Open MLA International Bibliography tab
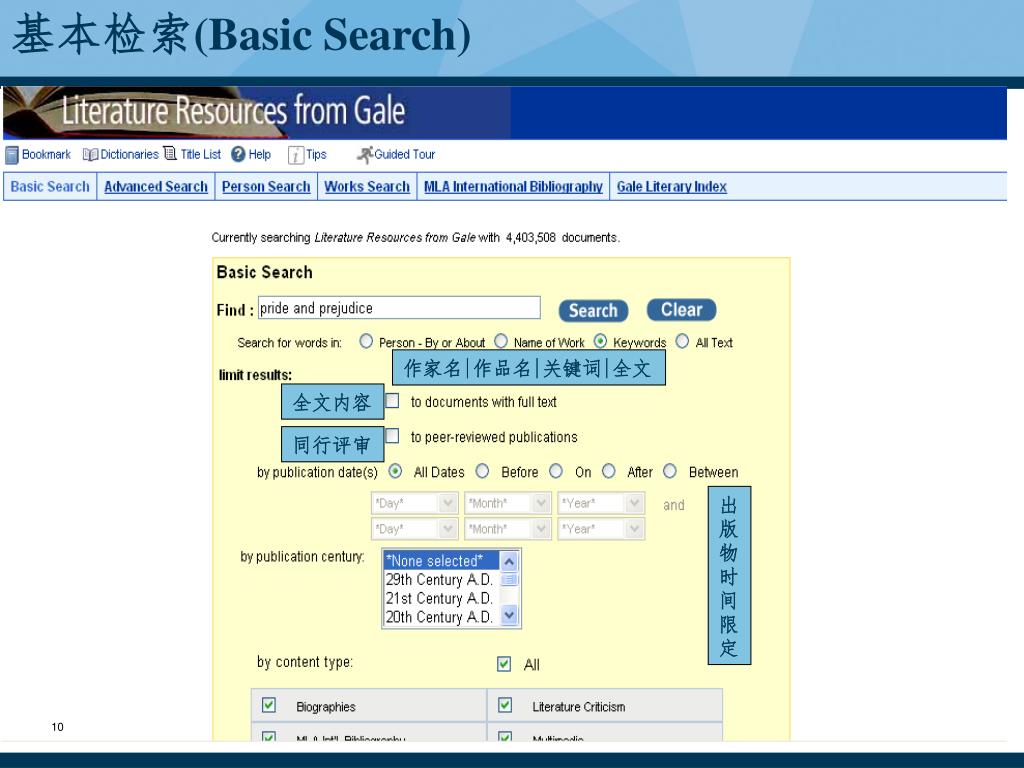This screenshot has width=1024, height=768. (513, 187)
